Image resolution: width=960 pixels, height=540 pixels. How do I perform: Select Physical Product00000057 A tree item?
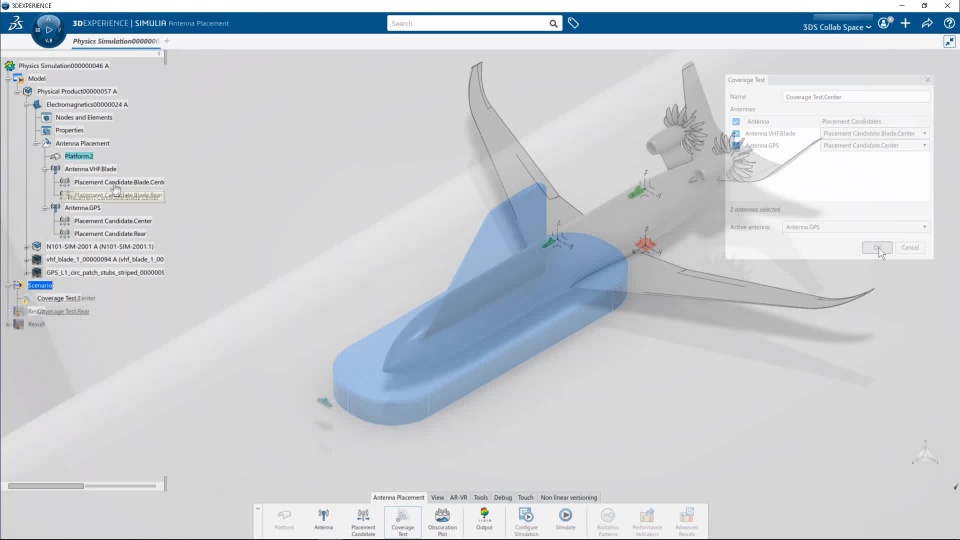77,91
